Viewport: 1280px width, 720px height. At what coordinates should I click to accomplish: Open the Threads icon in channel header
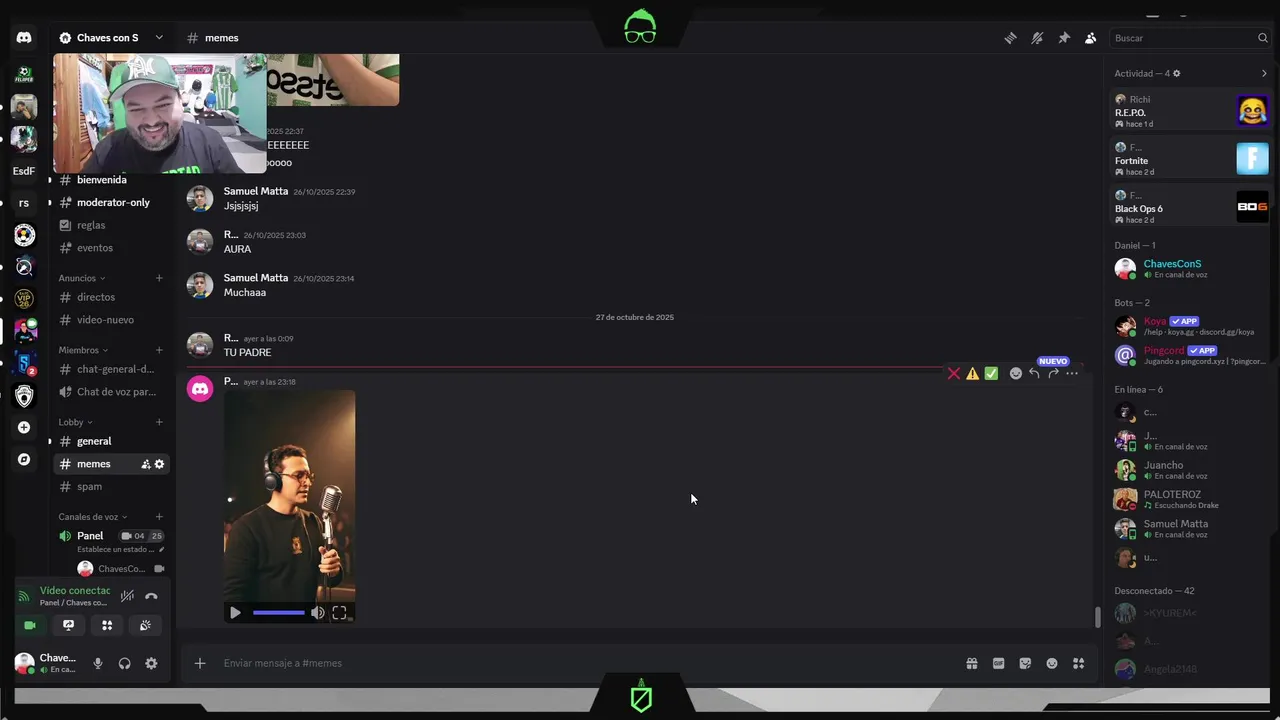coord(1010,38)
